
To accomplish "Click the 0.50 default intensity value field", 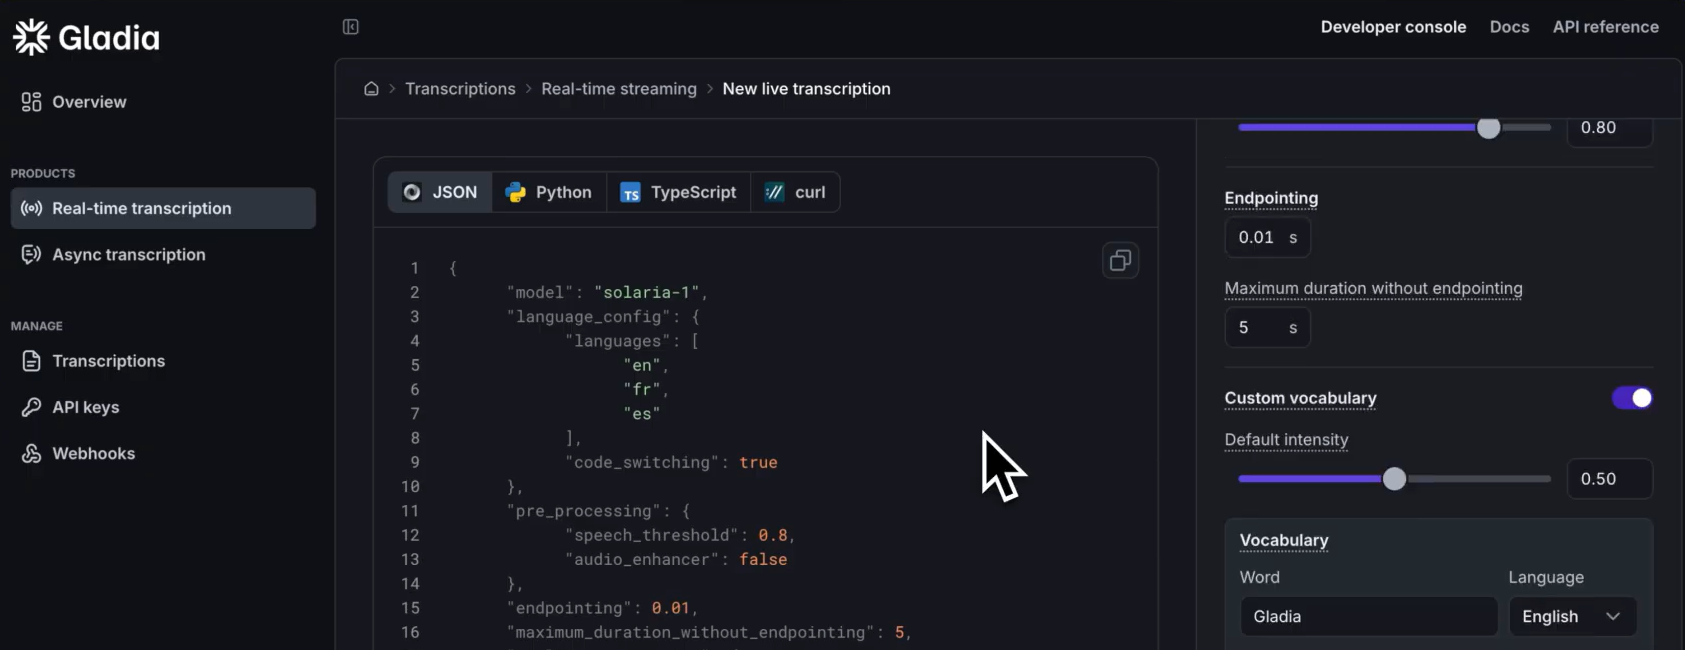I will [1609, 479].
